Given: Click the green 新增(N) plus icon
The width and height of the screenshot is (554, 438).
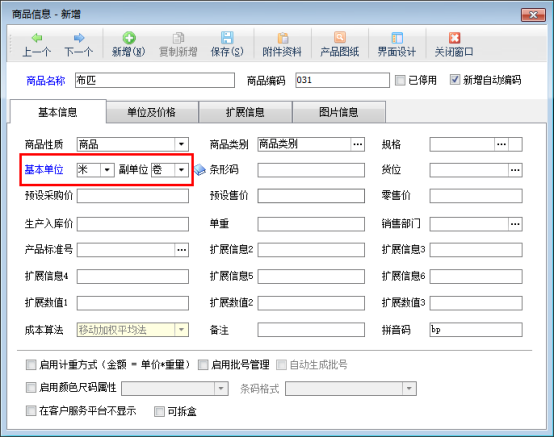Looking at the screenshot, I should (129, 38).
